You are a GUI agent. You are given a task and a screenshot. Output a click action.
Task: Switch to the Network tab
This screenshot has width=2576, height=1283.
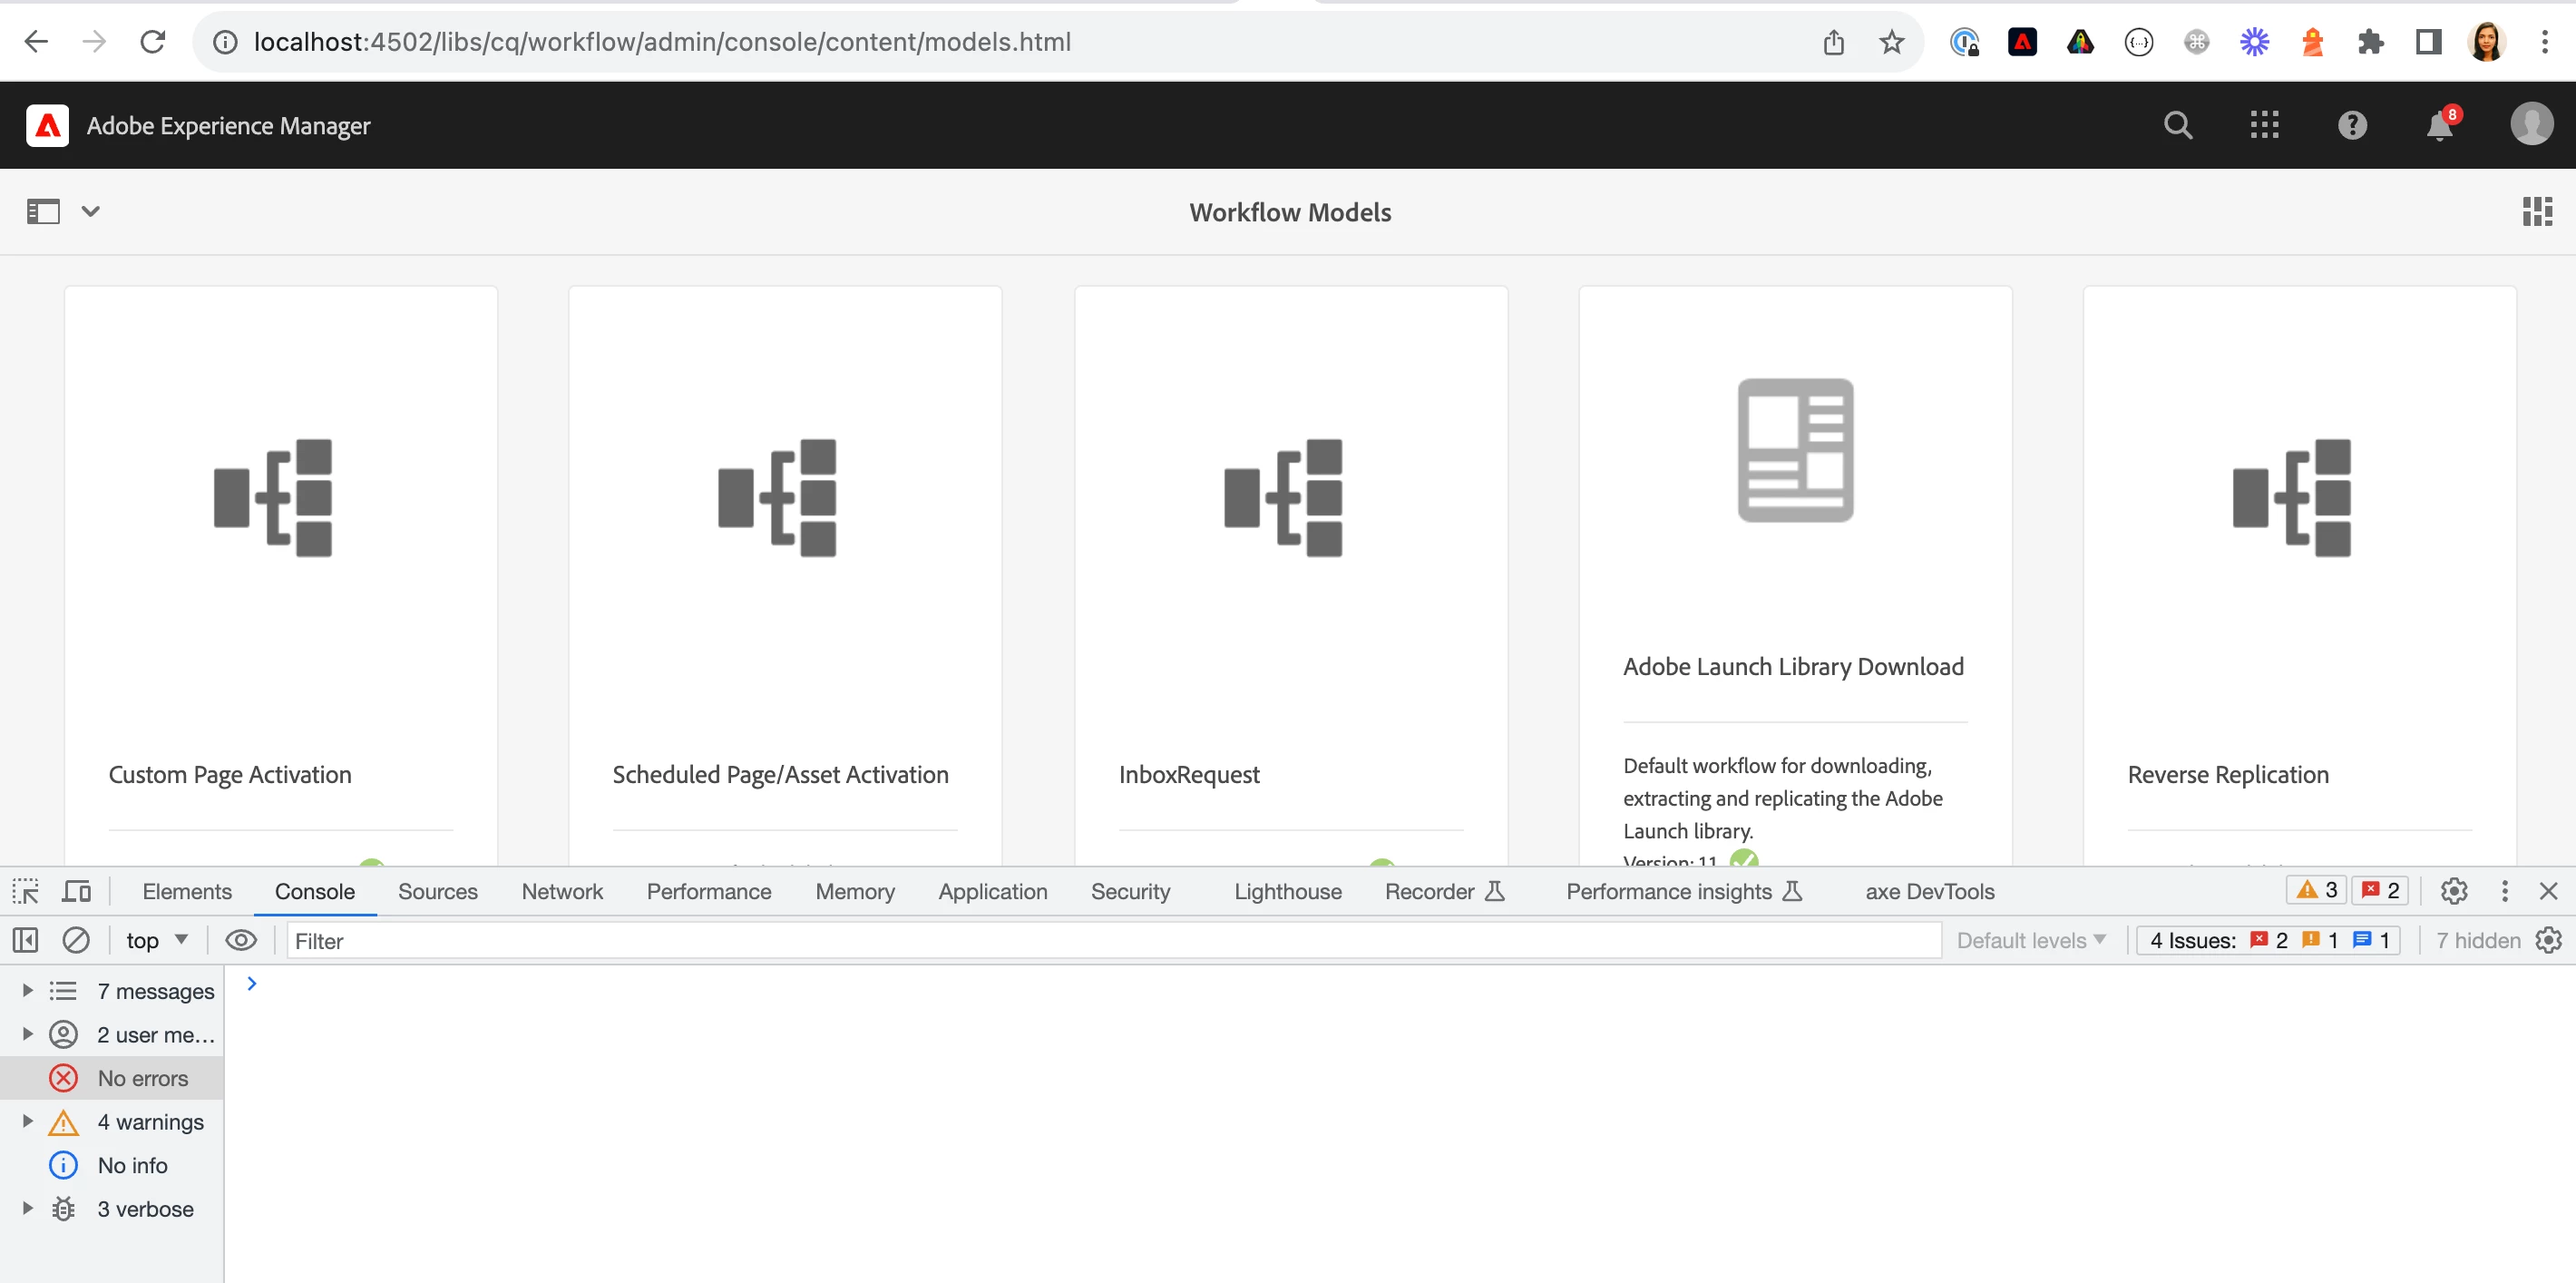pos(562,891)
